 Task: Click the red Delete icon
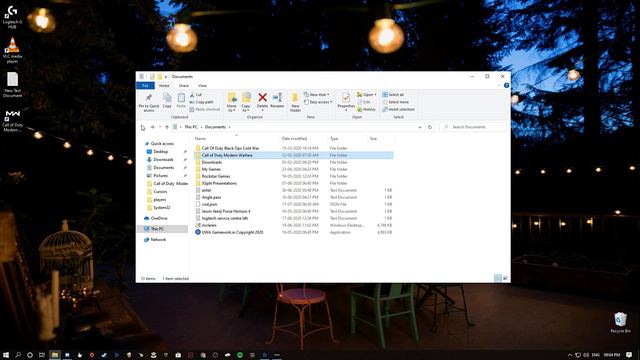(262, 98)
